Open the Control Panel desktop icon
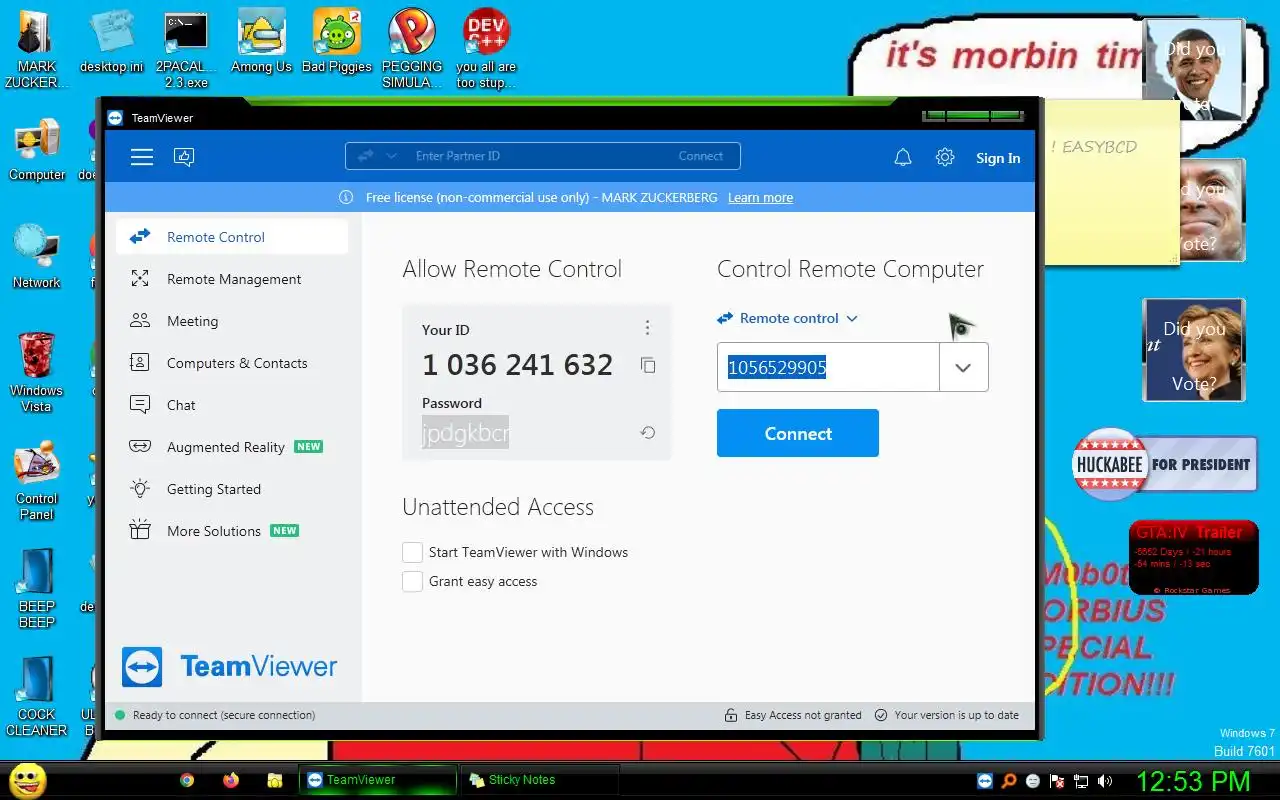 (37, 482)
